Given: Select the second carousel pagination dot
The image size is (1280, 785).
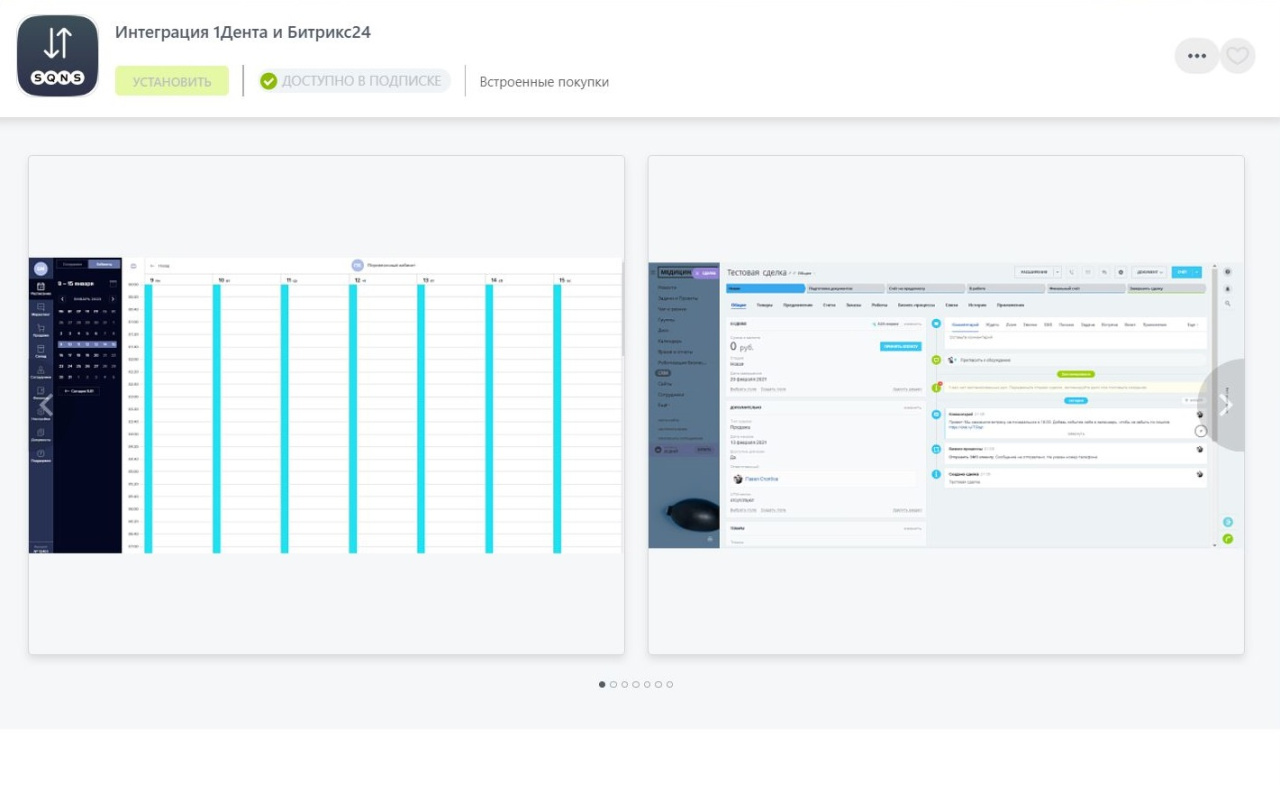Looking at the screenshot, I should click(x=613, y=684).
